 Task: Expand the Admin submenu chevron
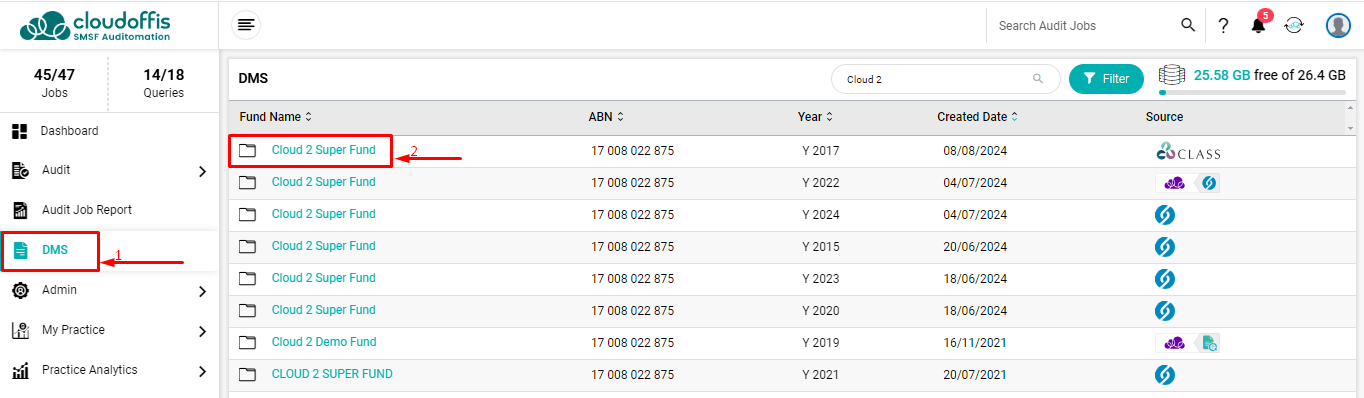pyautogui.click(x=203, y=292)
